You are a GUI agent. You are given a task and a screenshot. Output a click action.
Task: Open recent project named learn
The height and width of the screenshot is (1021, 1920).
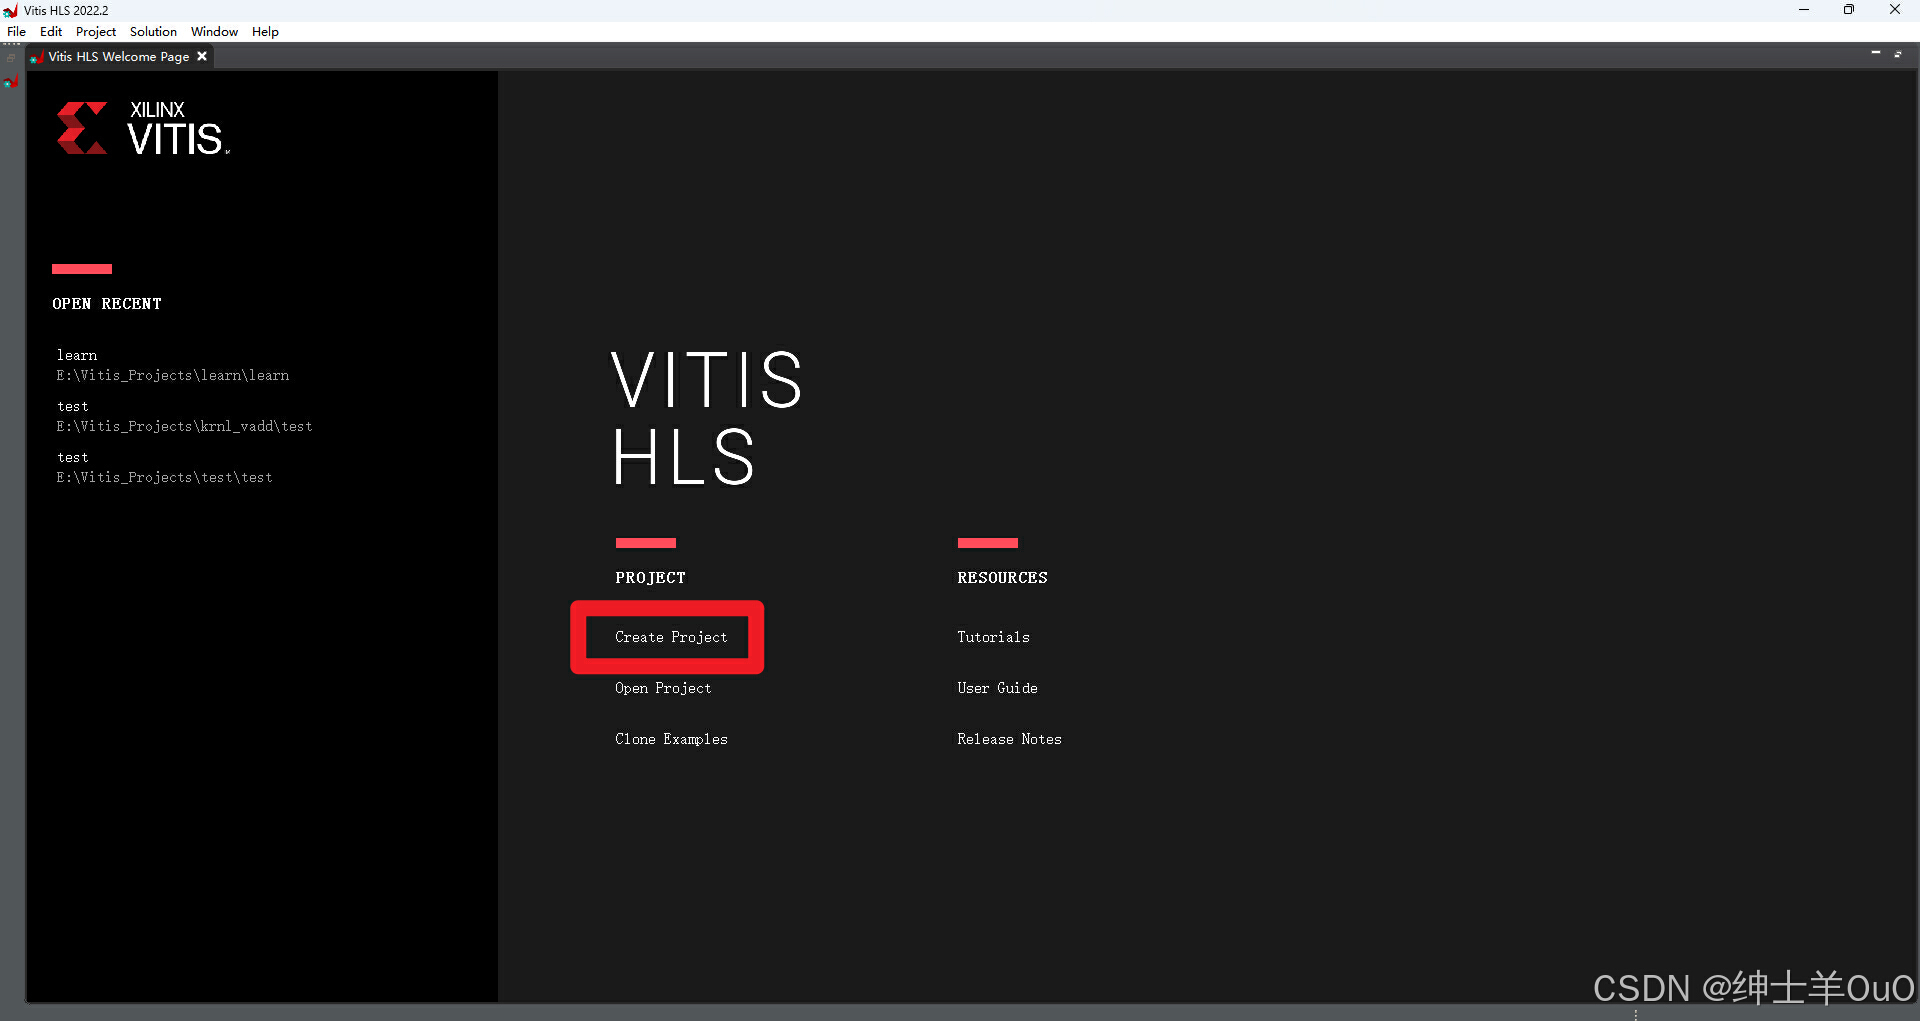[77, 355]
